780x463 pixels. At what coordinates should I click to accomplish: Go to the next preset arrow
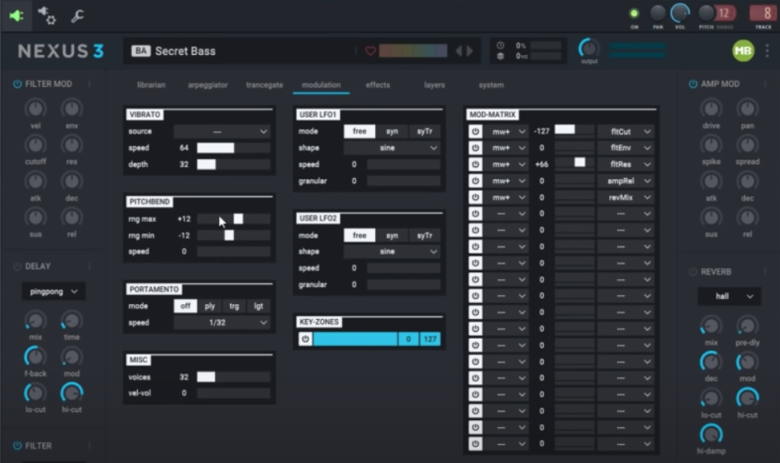[x=470, y=51]
